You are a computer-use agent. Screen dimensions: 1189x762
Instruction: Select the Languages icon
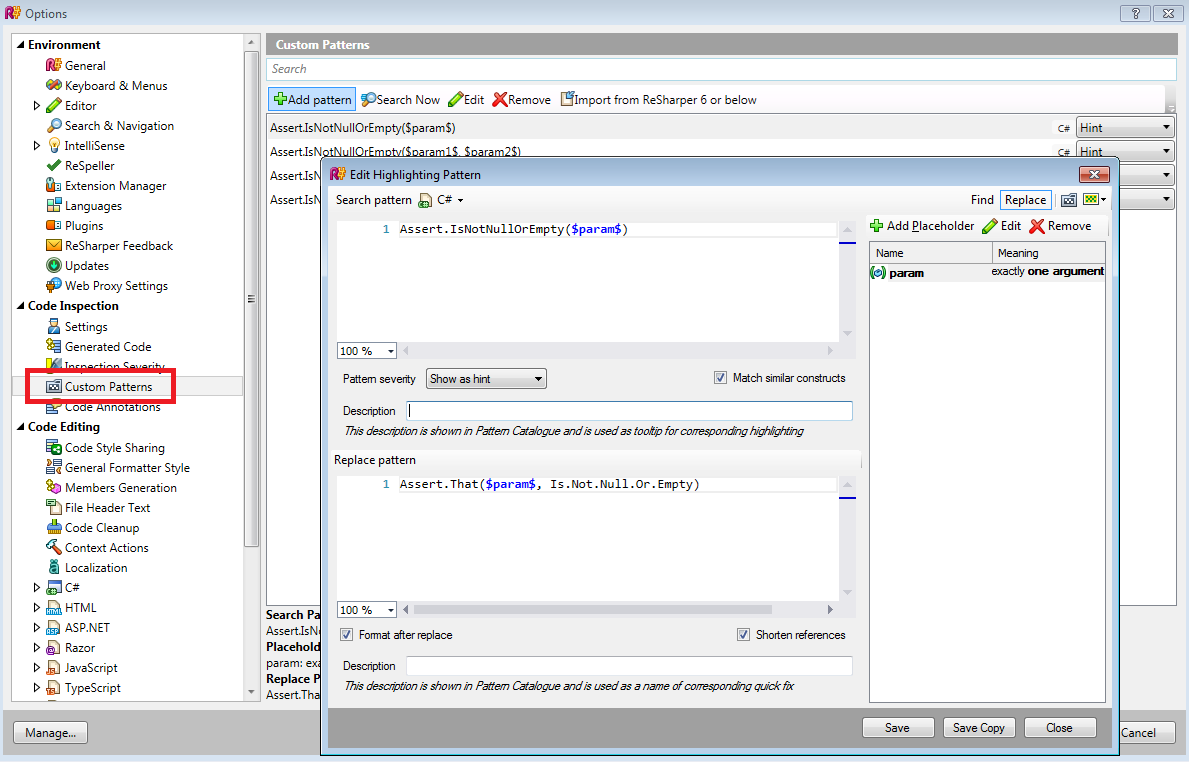click(53, 205)
